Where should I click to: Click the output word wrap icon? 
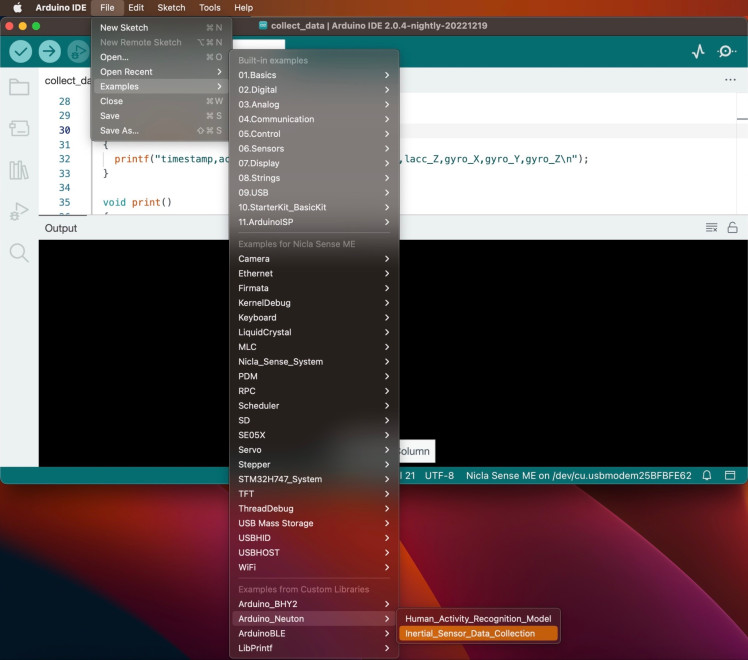pos(711,228)
